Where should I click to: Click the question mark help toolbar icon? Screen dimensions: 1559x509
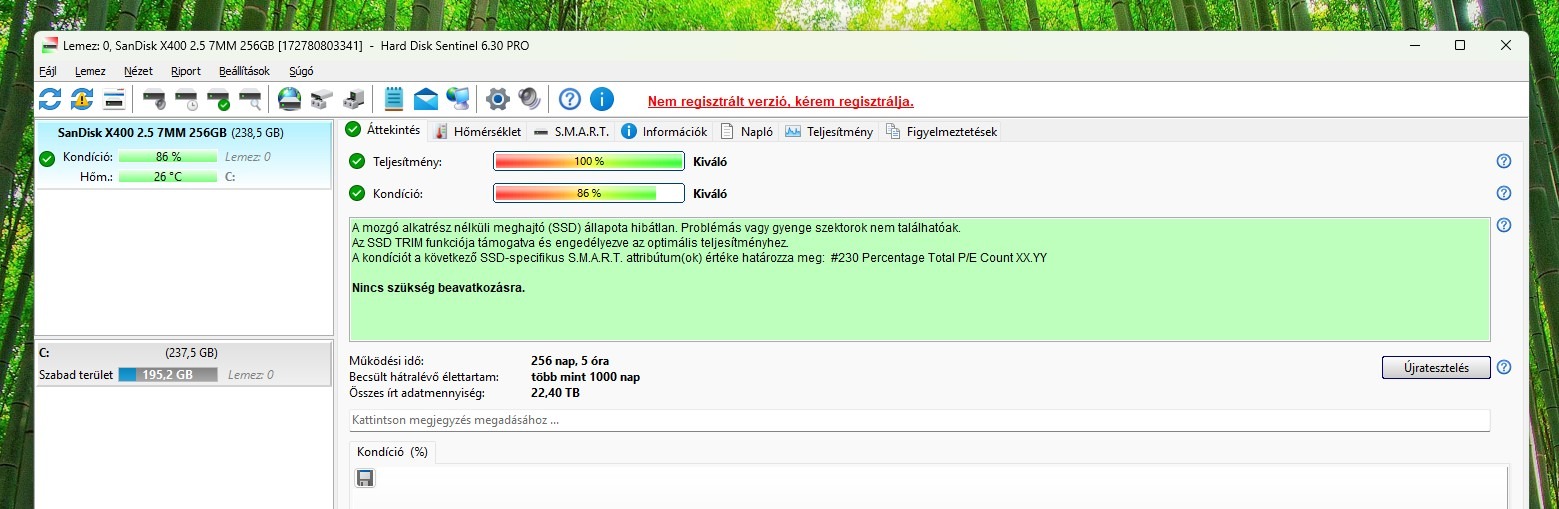(570, 99)
